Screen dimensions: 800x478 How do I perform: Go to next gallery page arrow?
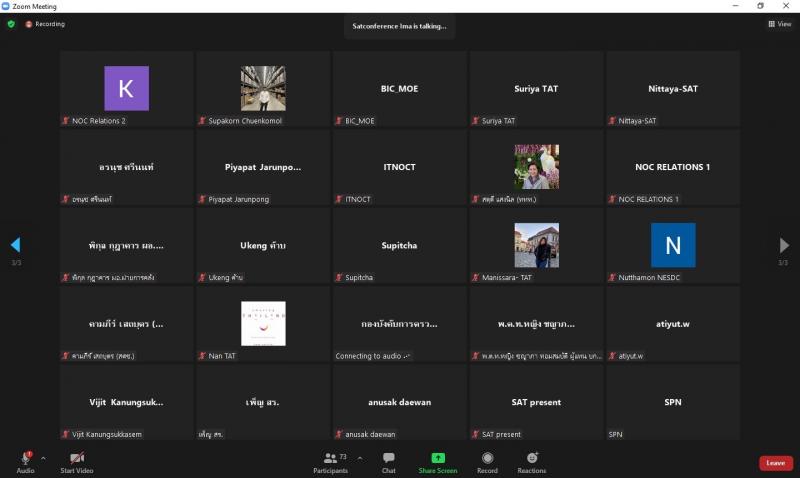(x=784, y=245)
